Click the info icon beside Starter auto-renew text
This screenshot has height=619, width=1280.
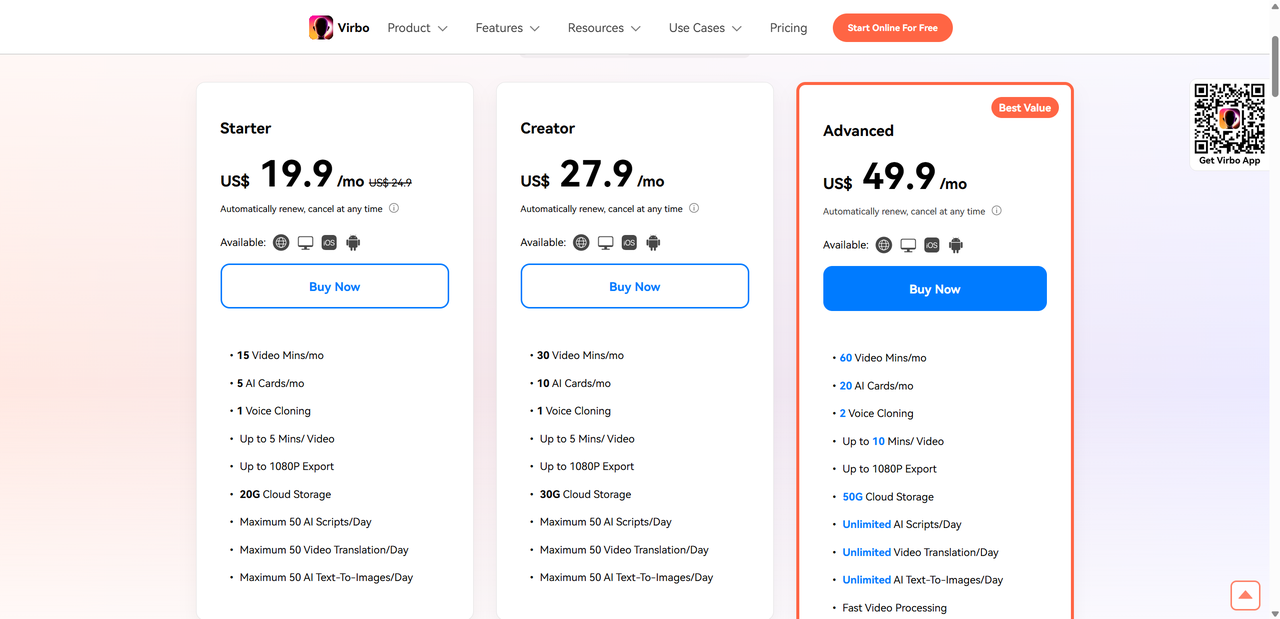pyautogui.click(x=394, y=209)
